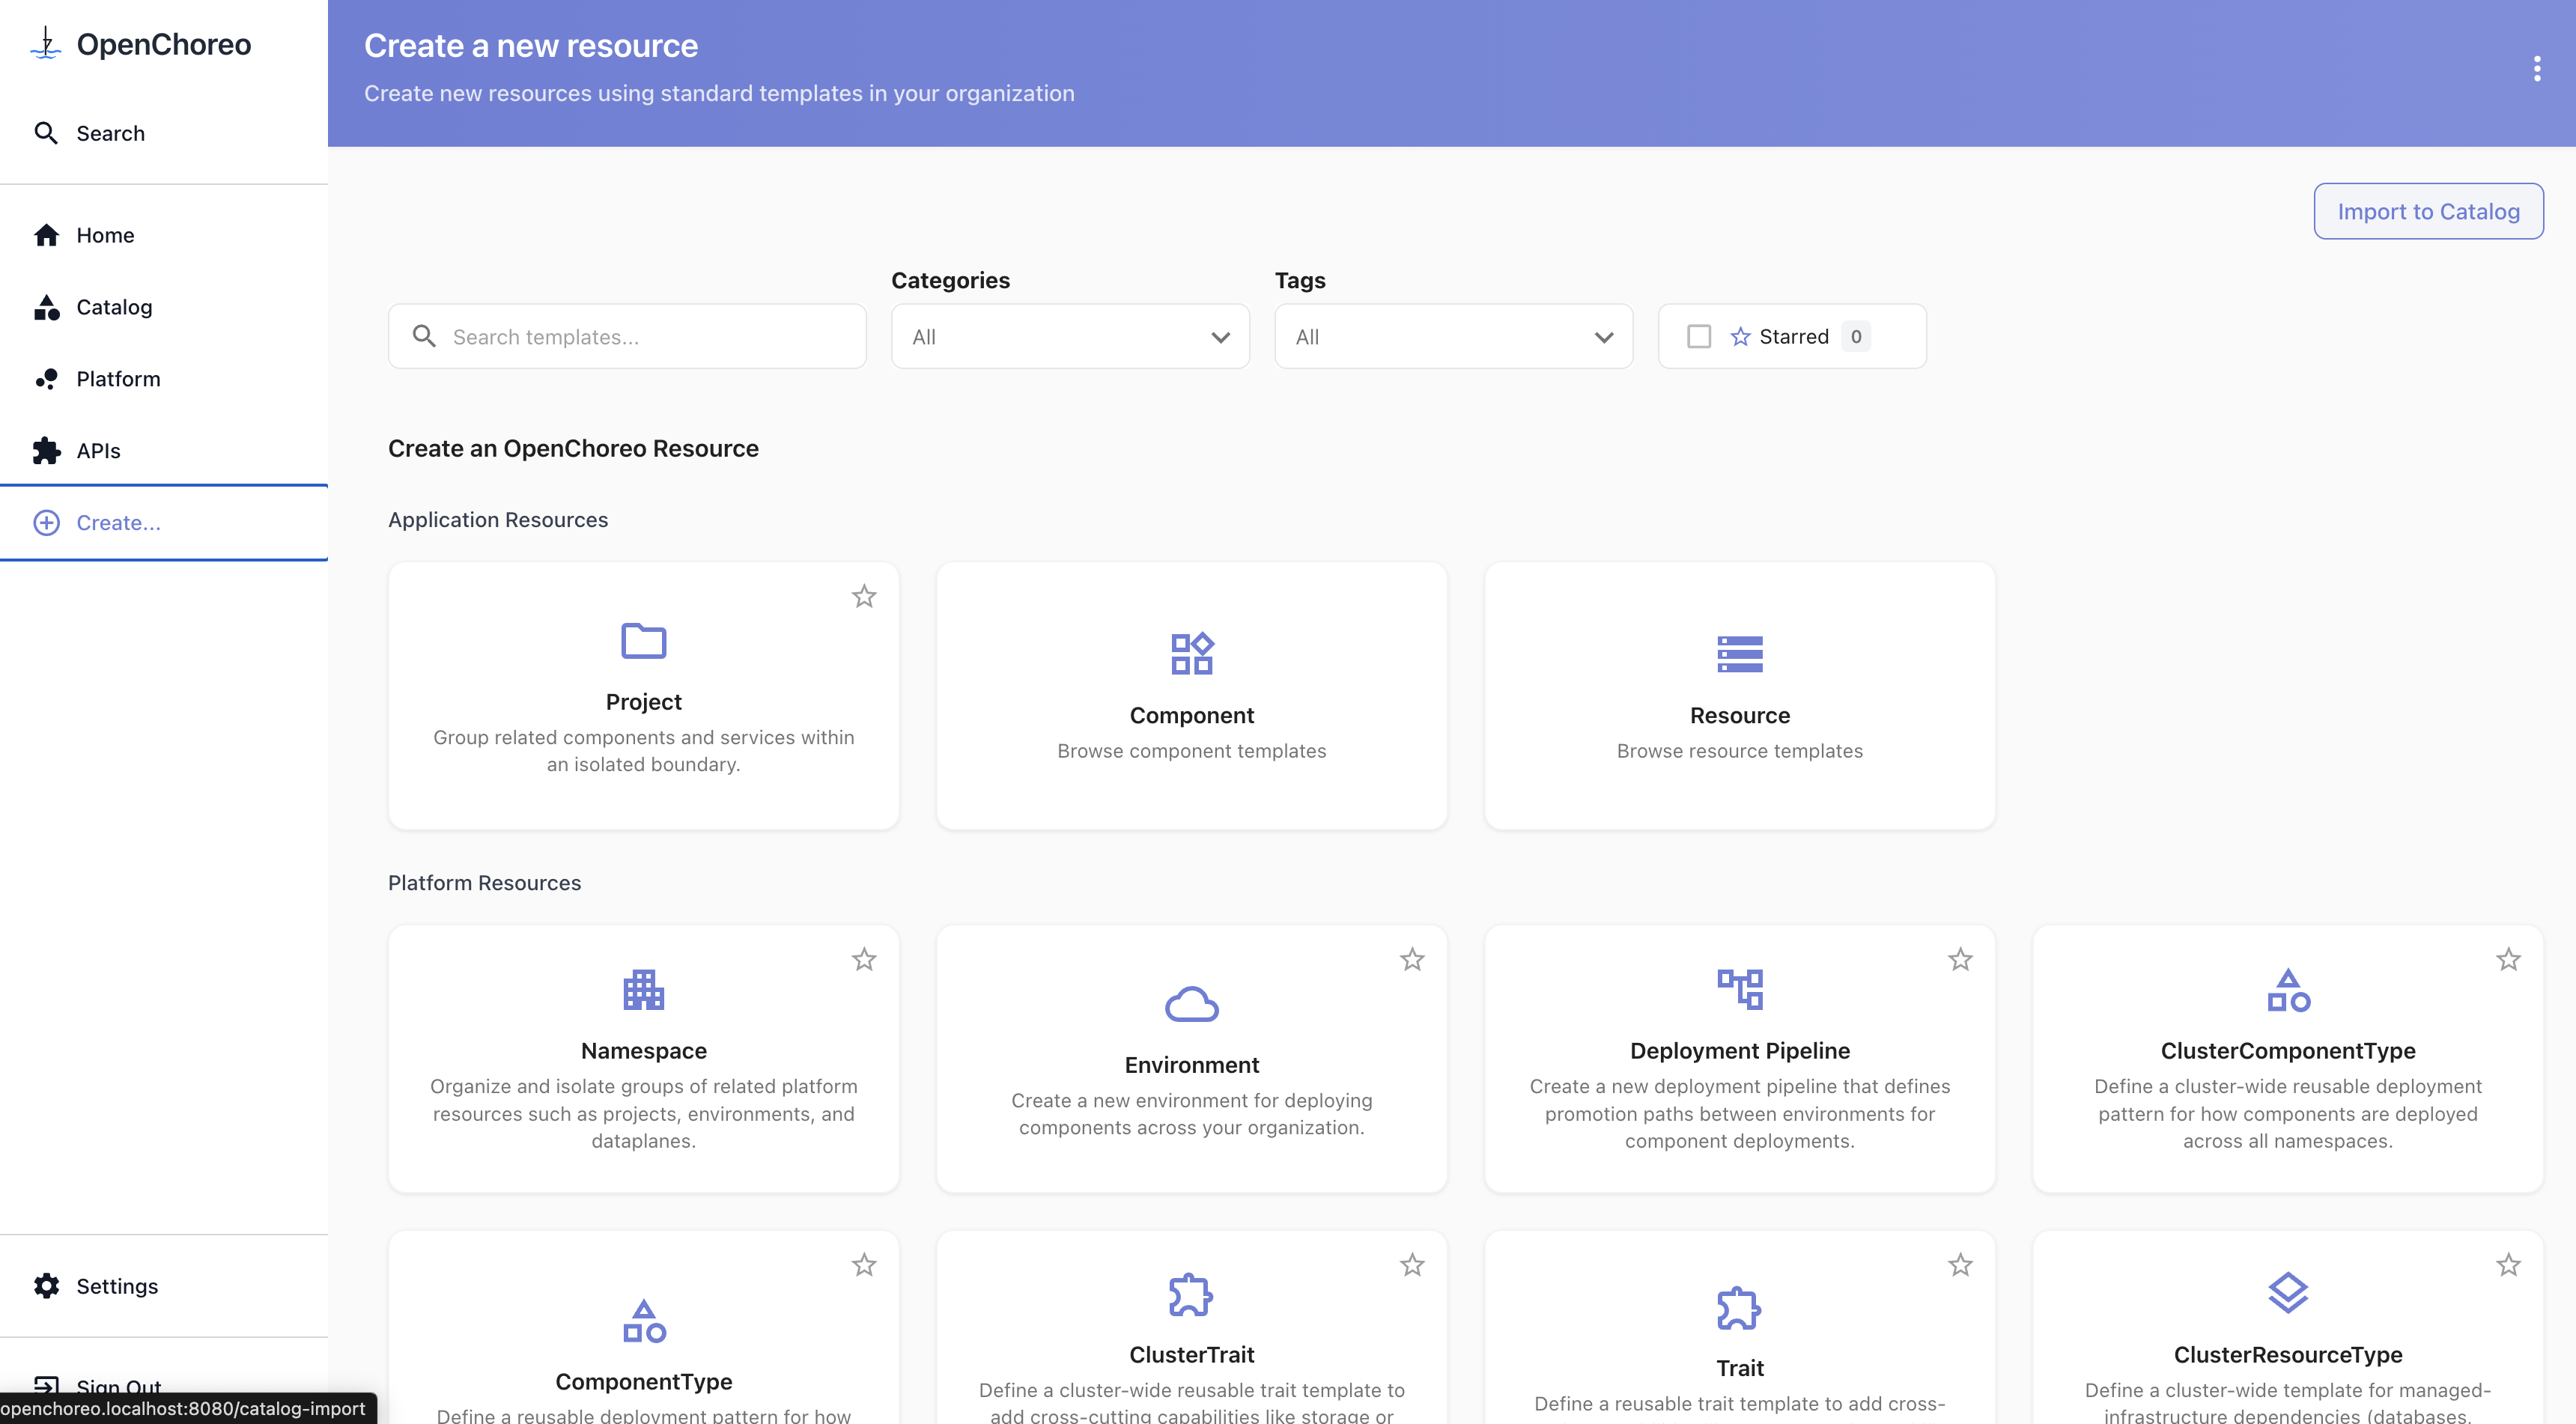
Task: Click the Import to Catalog button
Action: tap(2428, 211)
